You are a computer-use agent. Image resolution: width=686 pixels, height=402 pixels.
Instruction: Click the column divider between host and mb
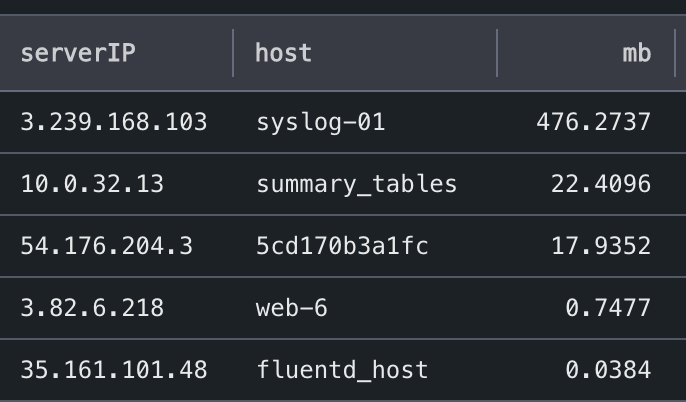[497, 53]
